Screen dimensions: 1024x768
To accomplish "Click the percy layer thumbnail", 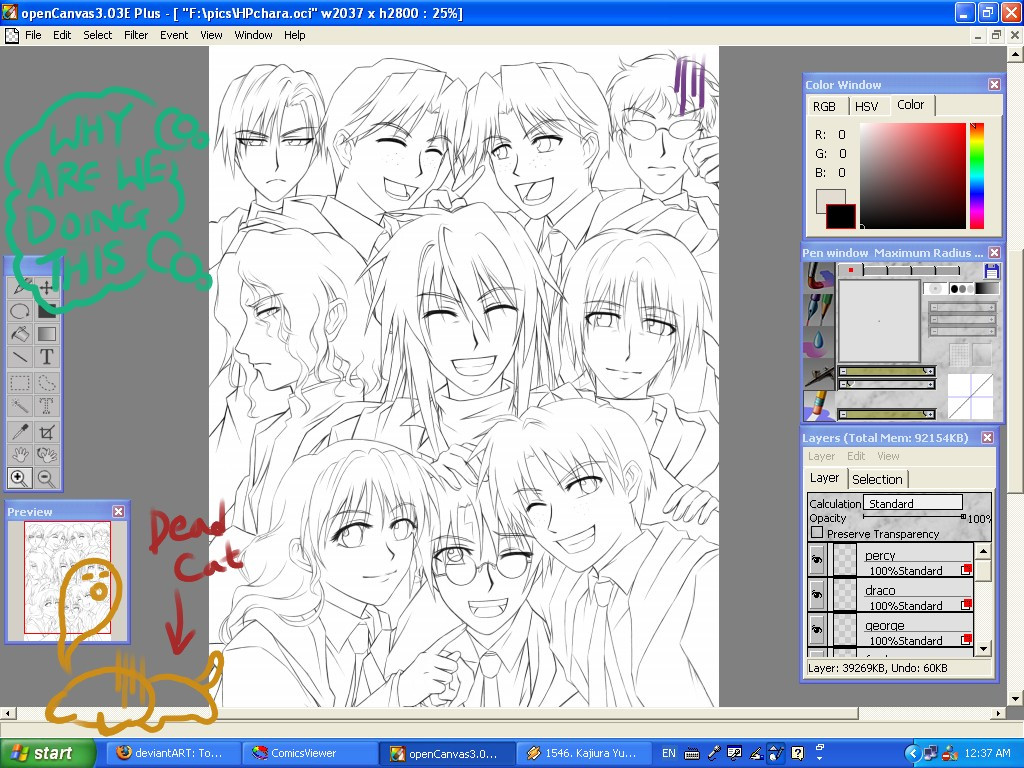I will click(x=844, y=560).
